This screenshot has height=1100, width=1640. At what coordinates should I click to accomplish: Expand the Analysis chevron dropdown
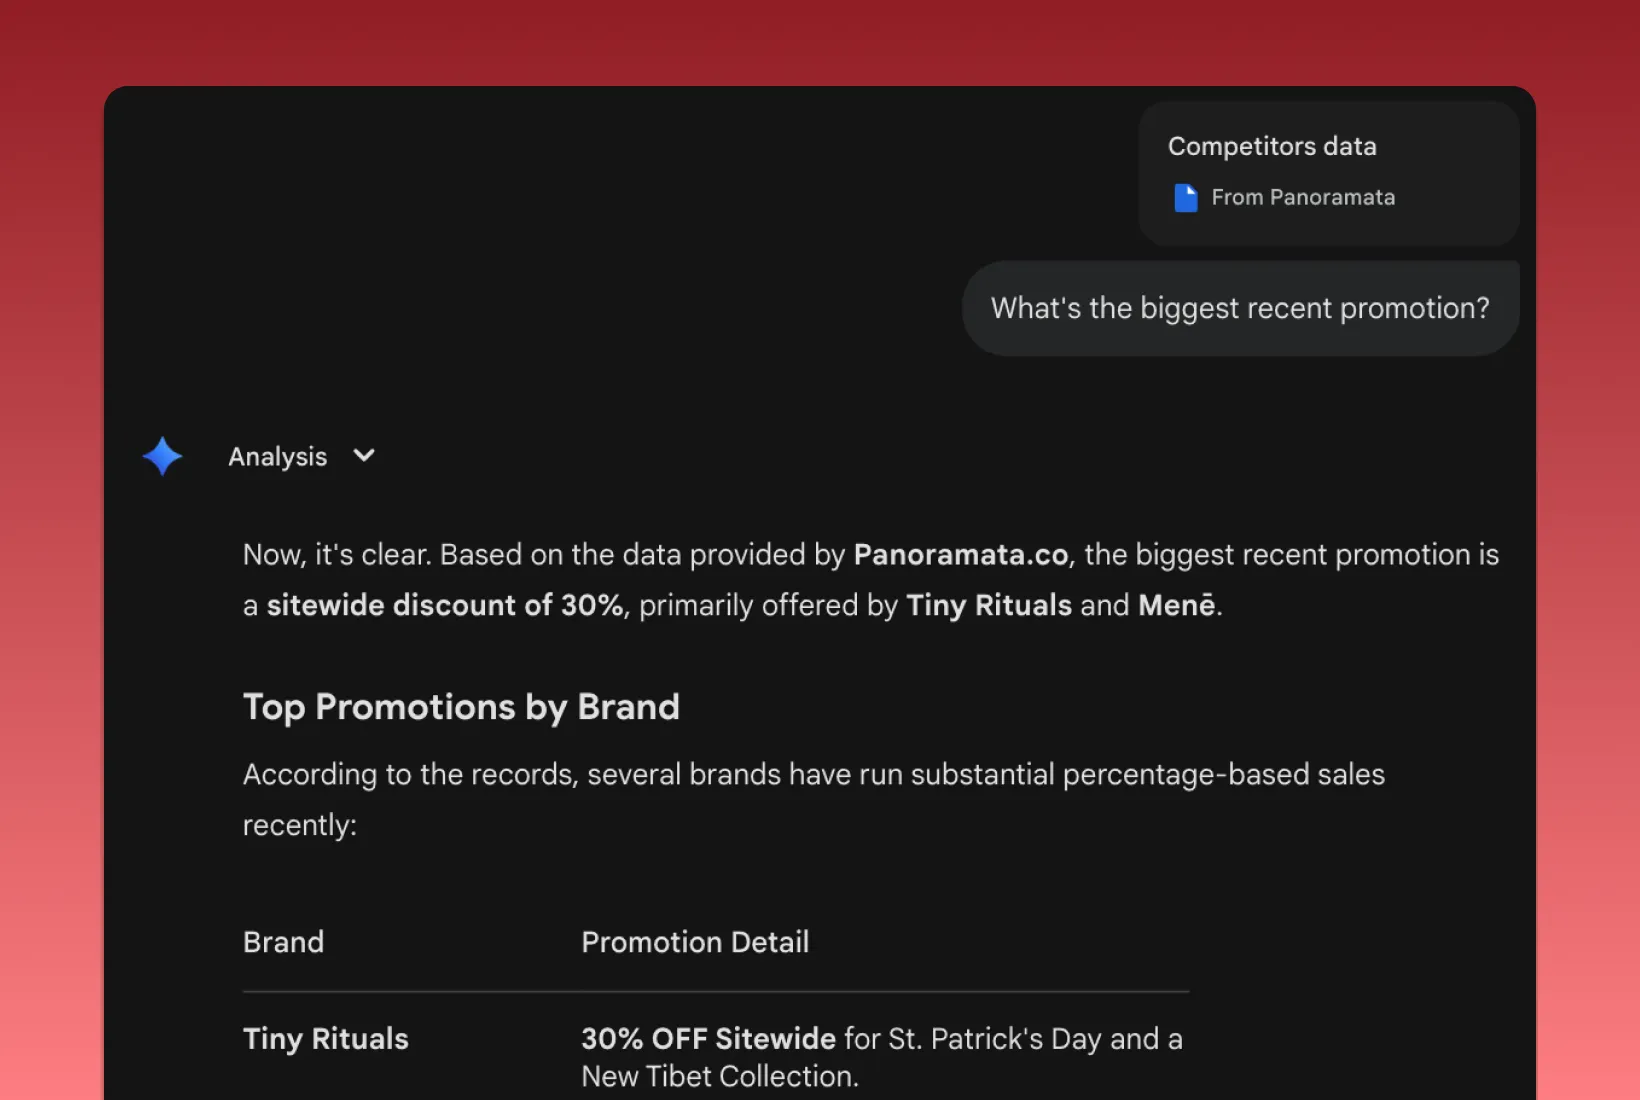[364, 456]
